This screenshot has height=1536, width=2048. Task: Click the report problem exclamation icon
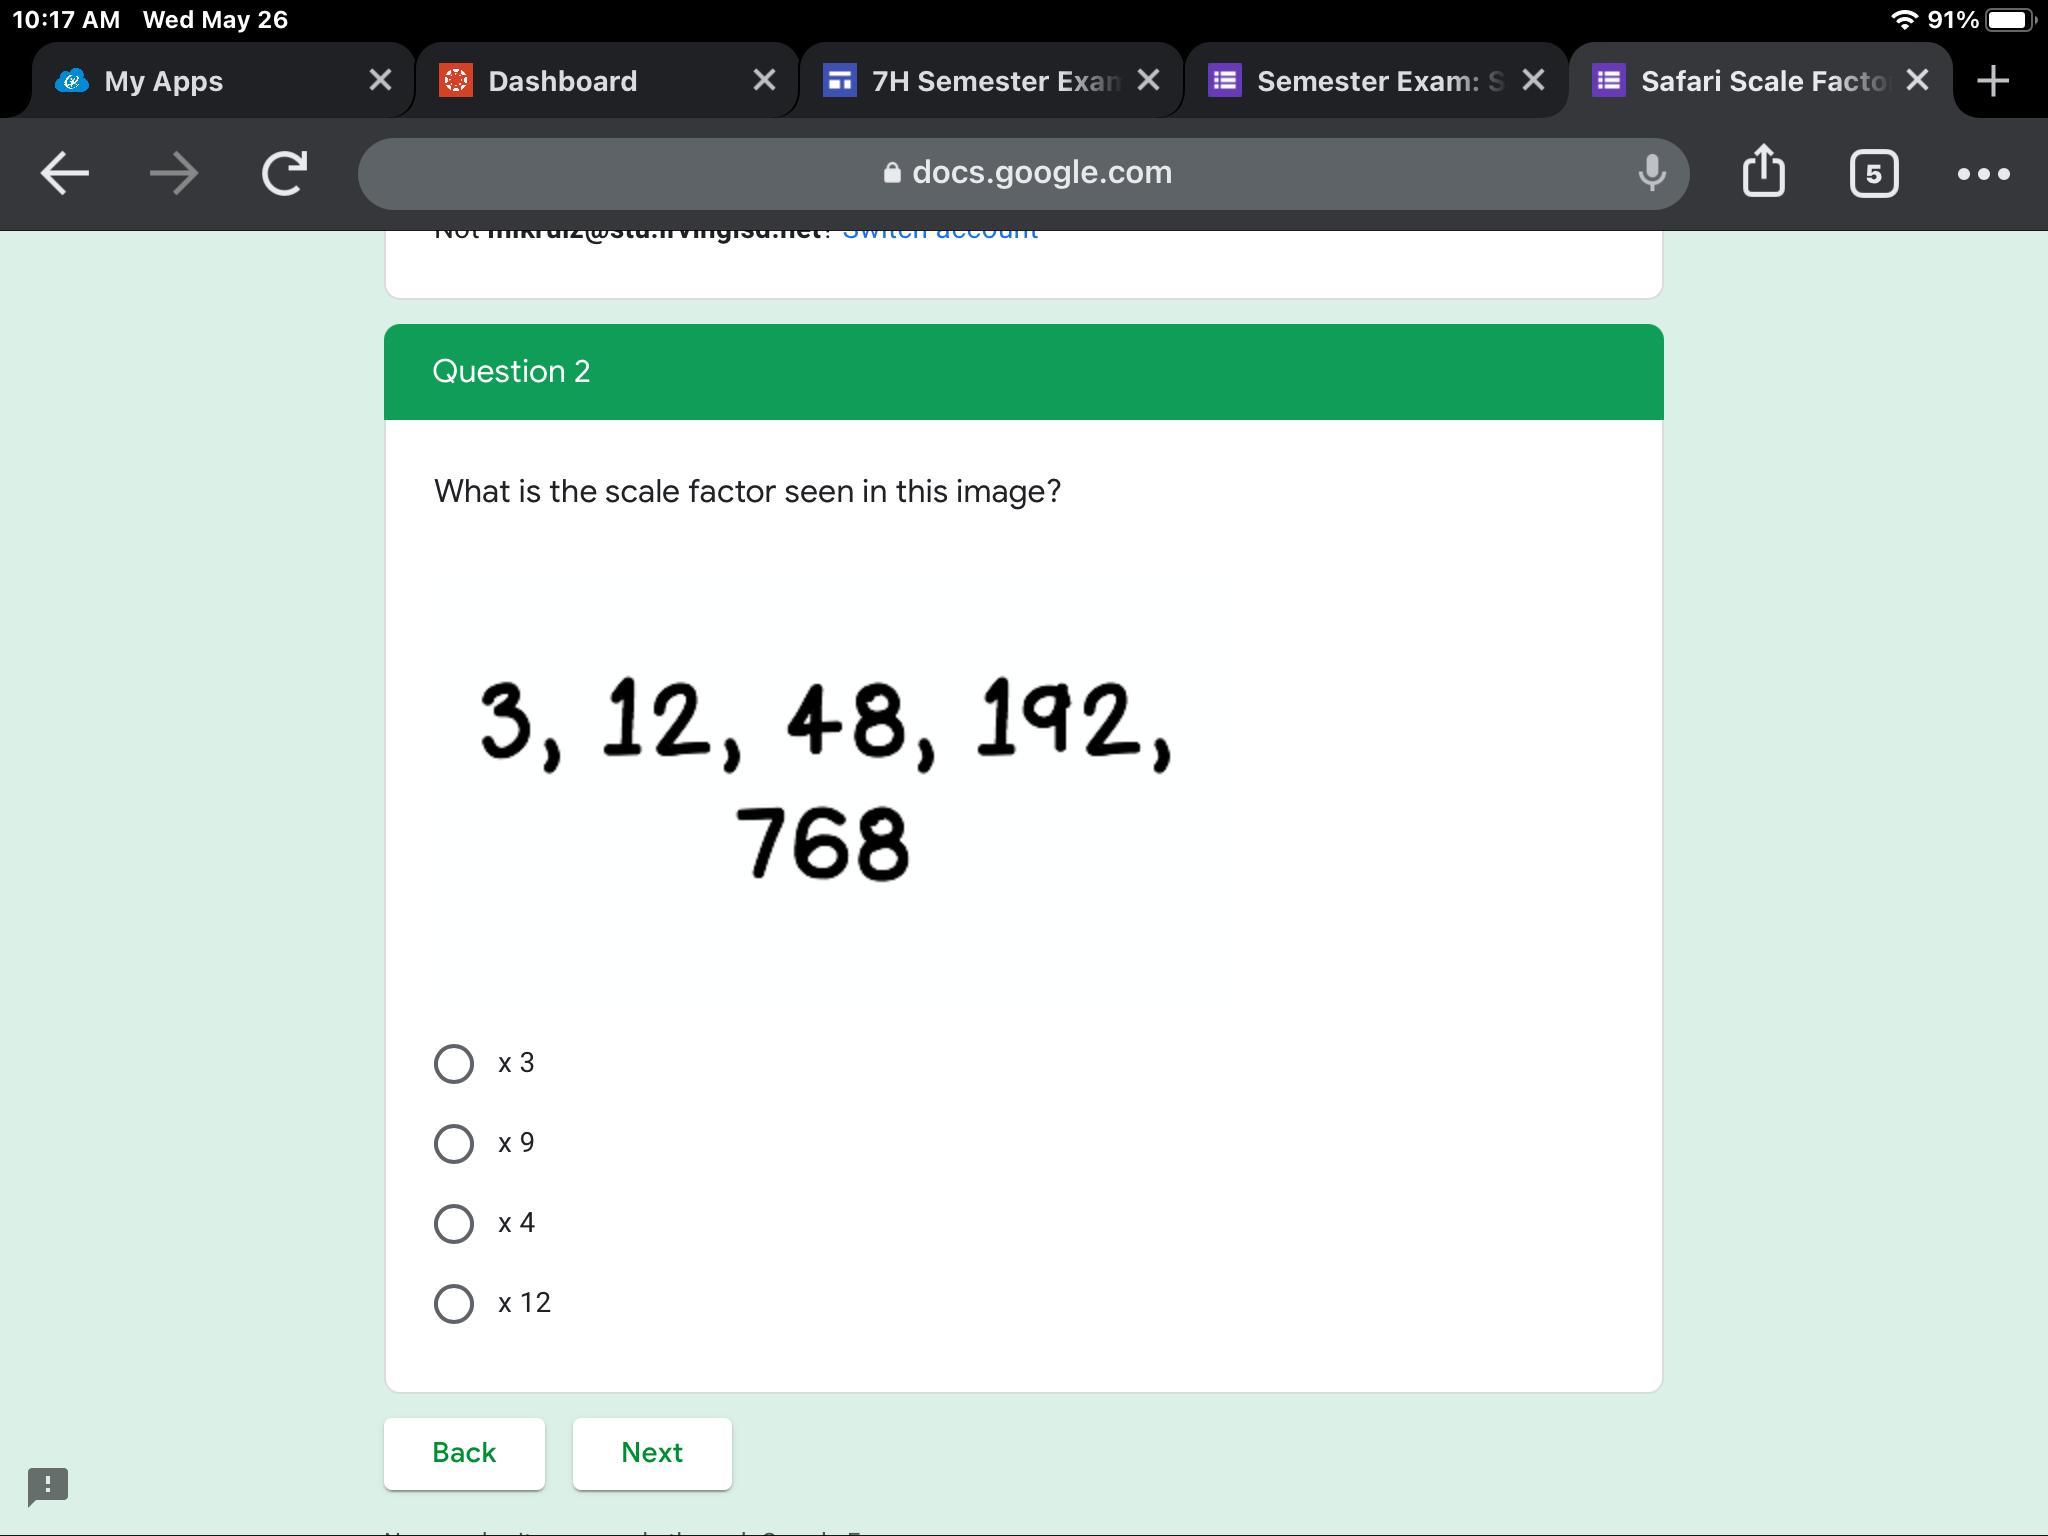pyautogui.click(x=48, y=1485)
